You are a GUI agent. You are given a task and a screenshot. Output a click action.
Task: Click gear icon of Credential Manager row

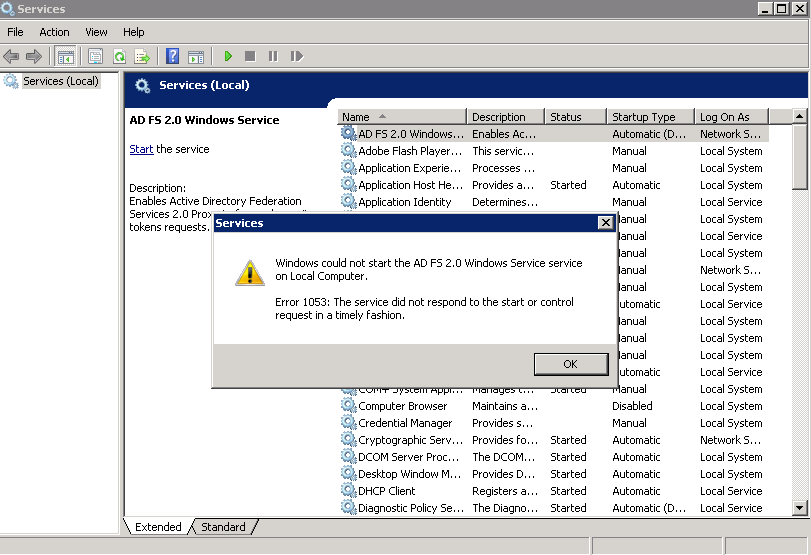pos(349,423)
